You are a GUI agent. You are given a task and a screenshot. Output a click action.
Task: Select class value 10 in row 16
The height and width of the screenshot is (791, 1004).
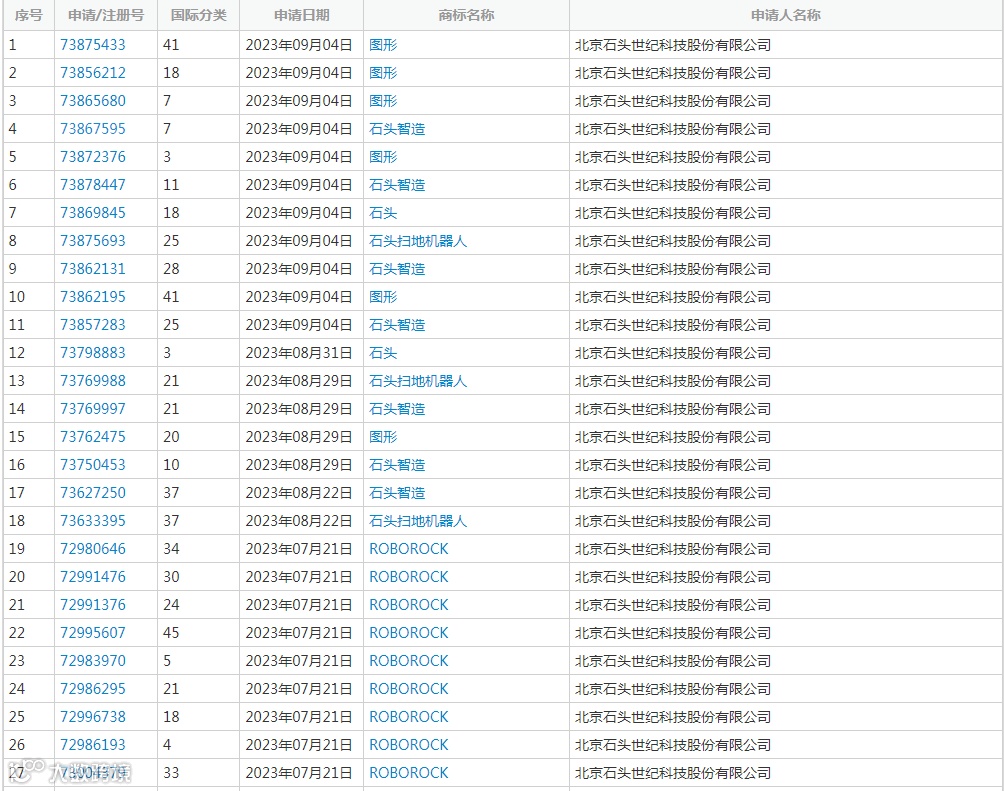pos(171,465)
